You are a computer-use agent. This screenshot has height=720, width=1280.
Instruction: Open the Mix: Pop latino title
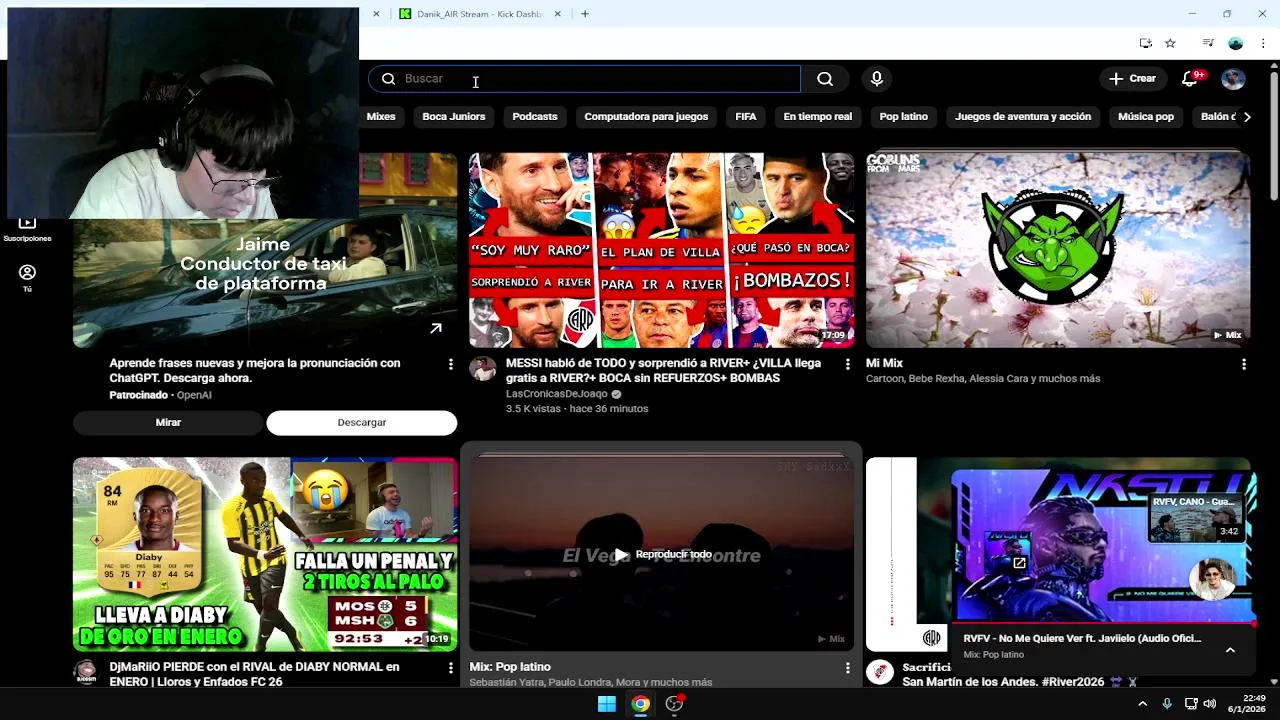point(510,667)
